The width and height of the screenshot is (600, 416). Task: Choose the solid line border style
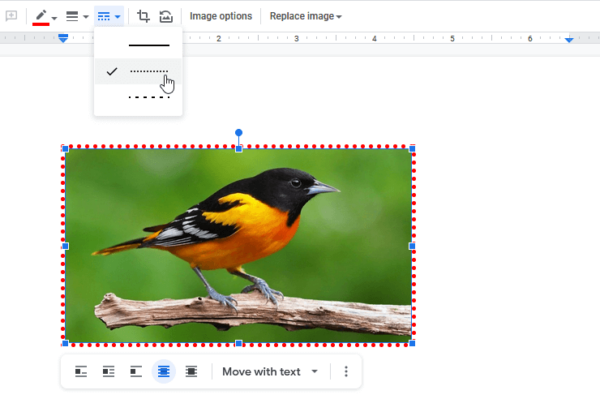tap(149, 46)
